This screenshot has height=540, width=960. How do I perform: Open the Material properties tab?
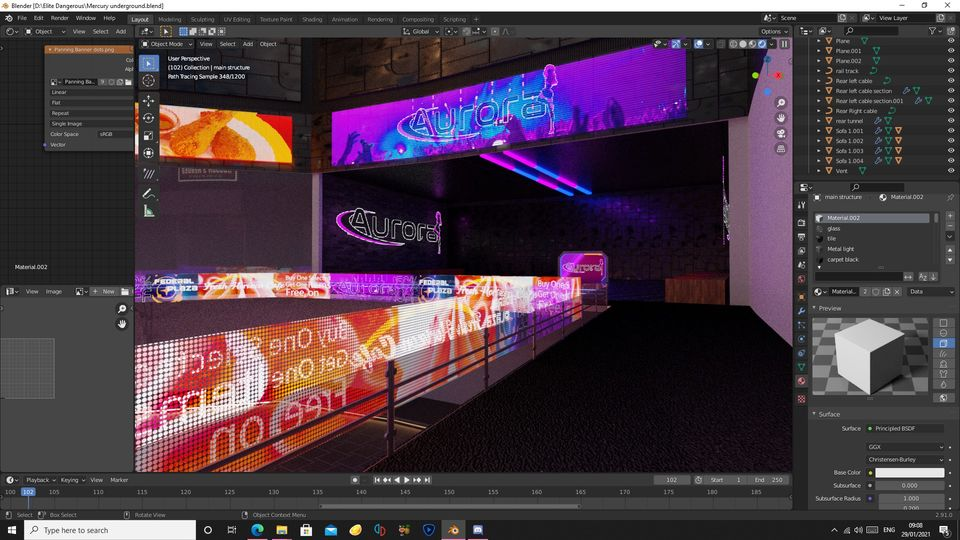pos(801,381)
